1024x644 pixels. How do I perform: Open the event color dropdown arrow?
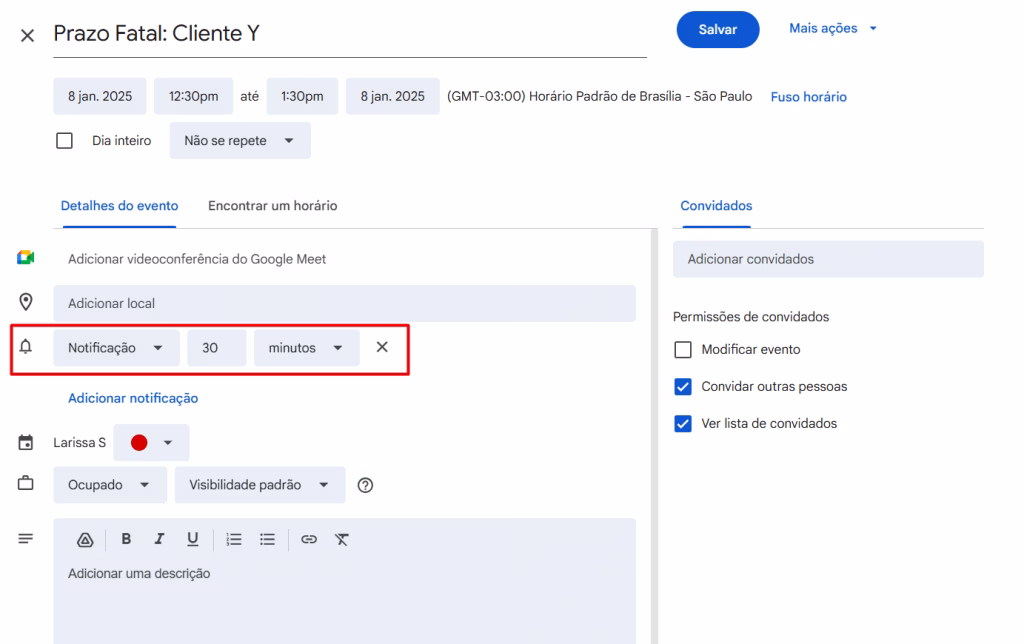coord(168,442)
